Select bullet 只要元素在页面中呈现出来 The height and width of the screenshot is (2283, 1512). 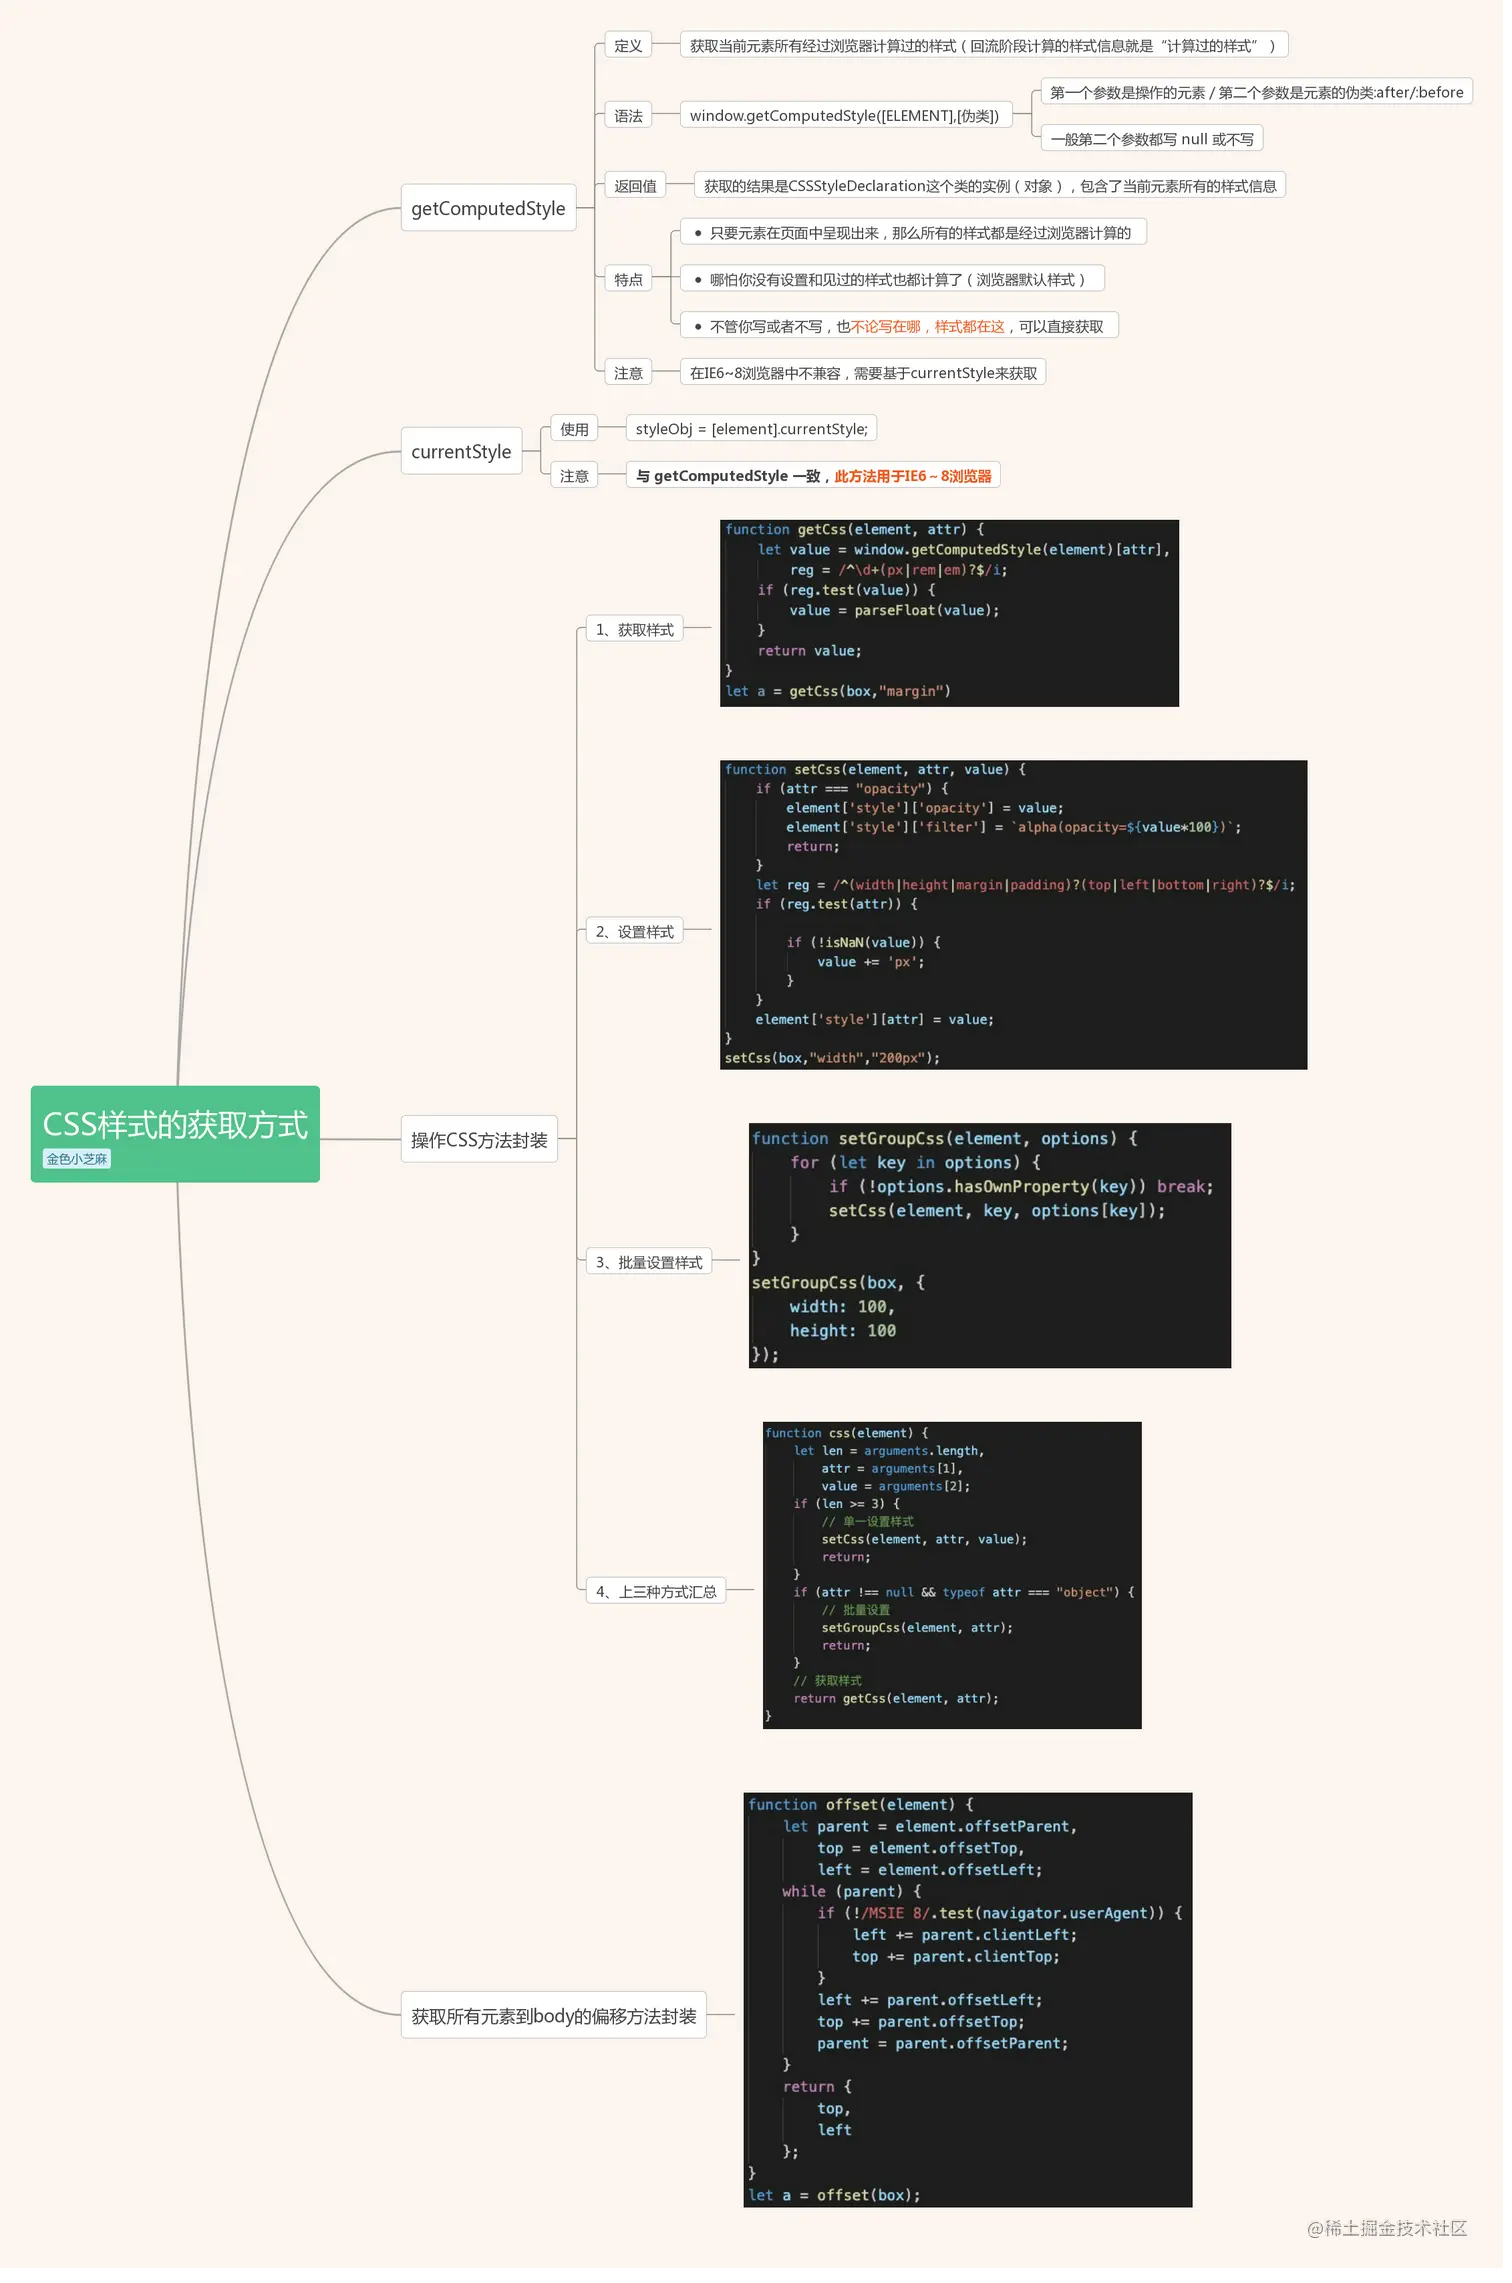click(x=918, y=234)
